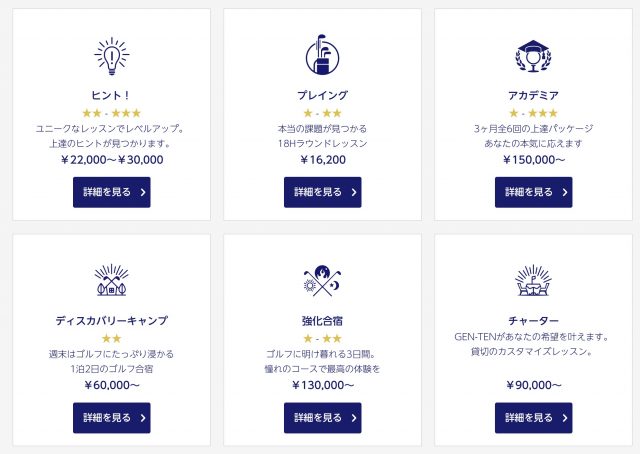Screen dimensions: 640x454
Task: Open 詳細を見る for the プレイング lesson
Action: 322,192
